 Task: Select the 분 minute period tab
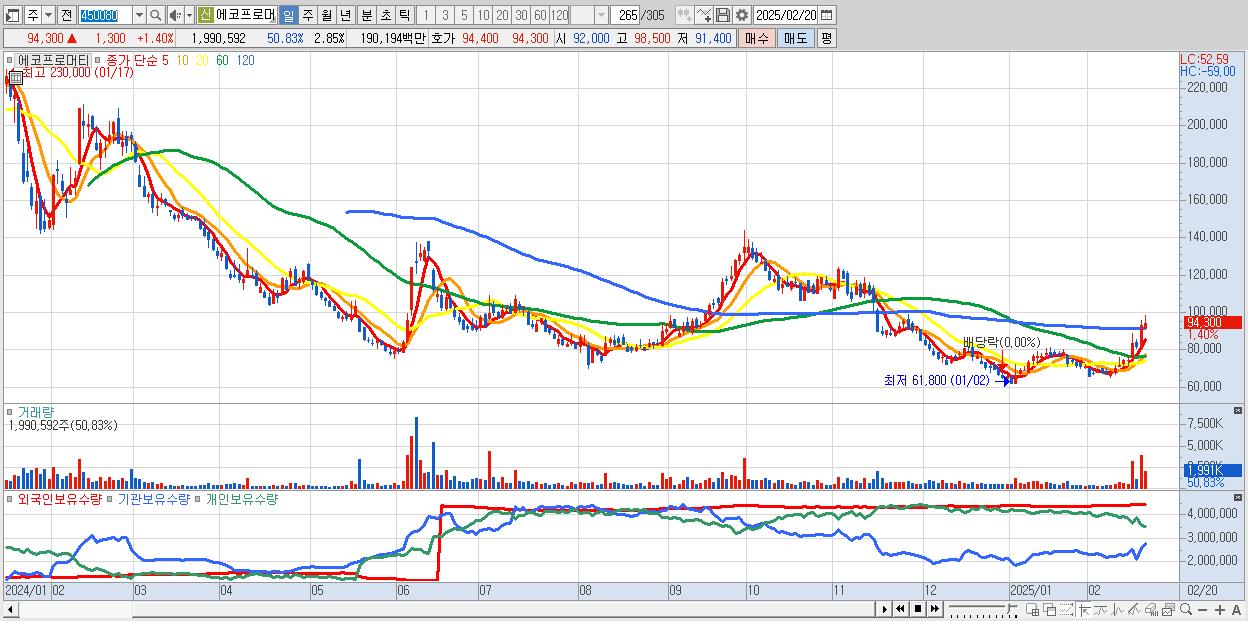(366, 15)
